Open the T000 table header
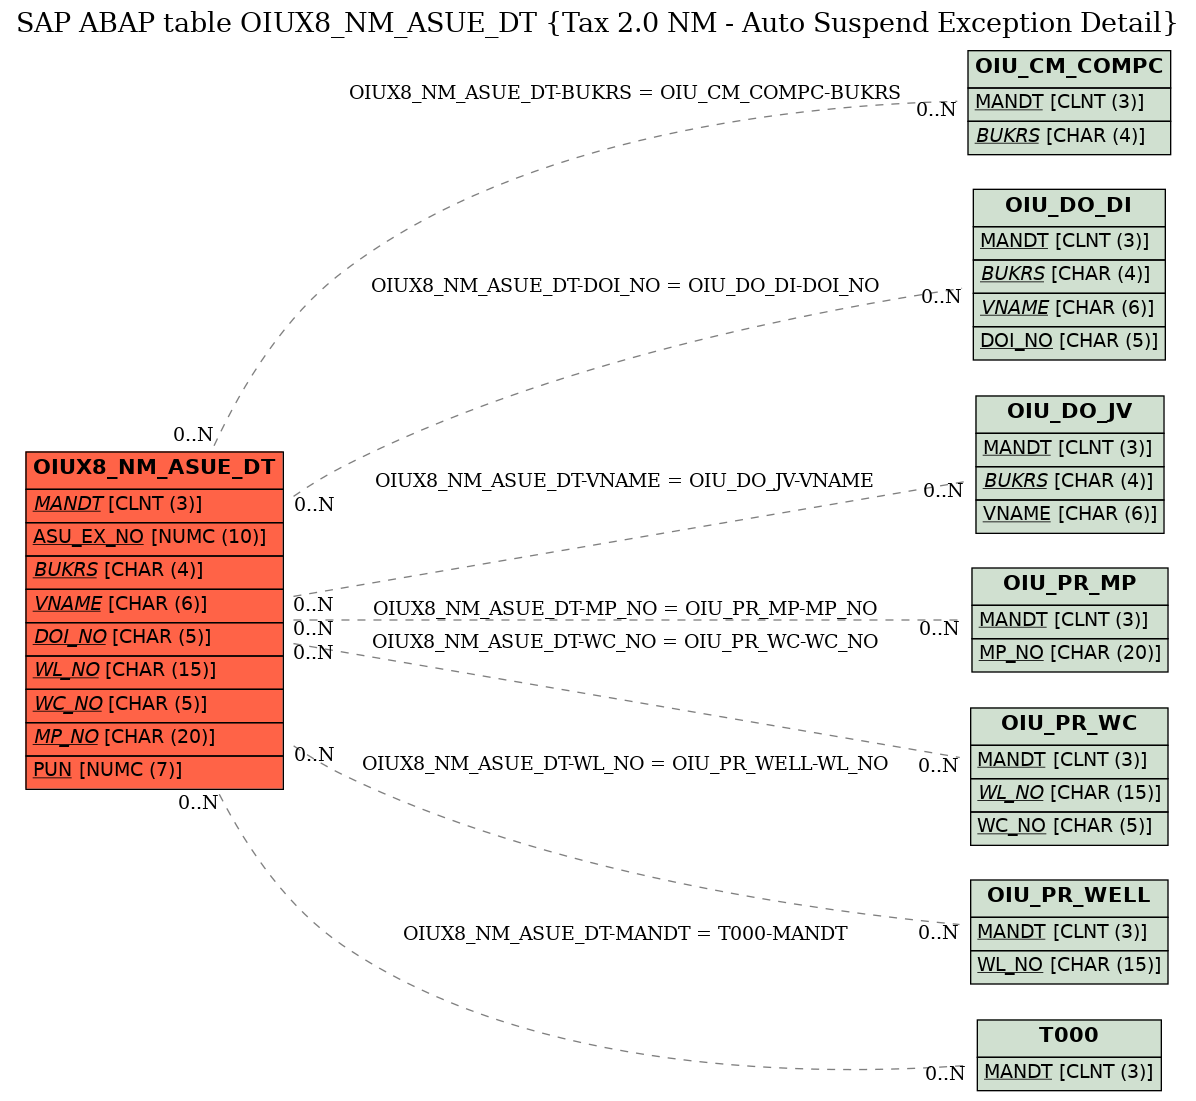The width and height of the screenshot is (1196, 1101). [1069, 1038]
